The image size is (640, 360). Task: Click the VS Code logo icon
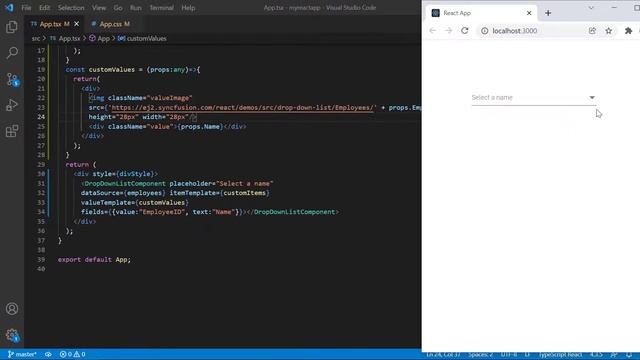click(x=9, y=7)
